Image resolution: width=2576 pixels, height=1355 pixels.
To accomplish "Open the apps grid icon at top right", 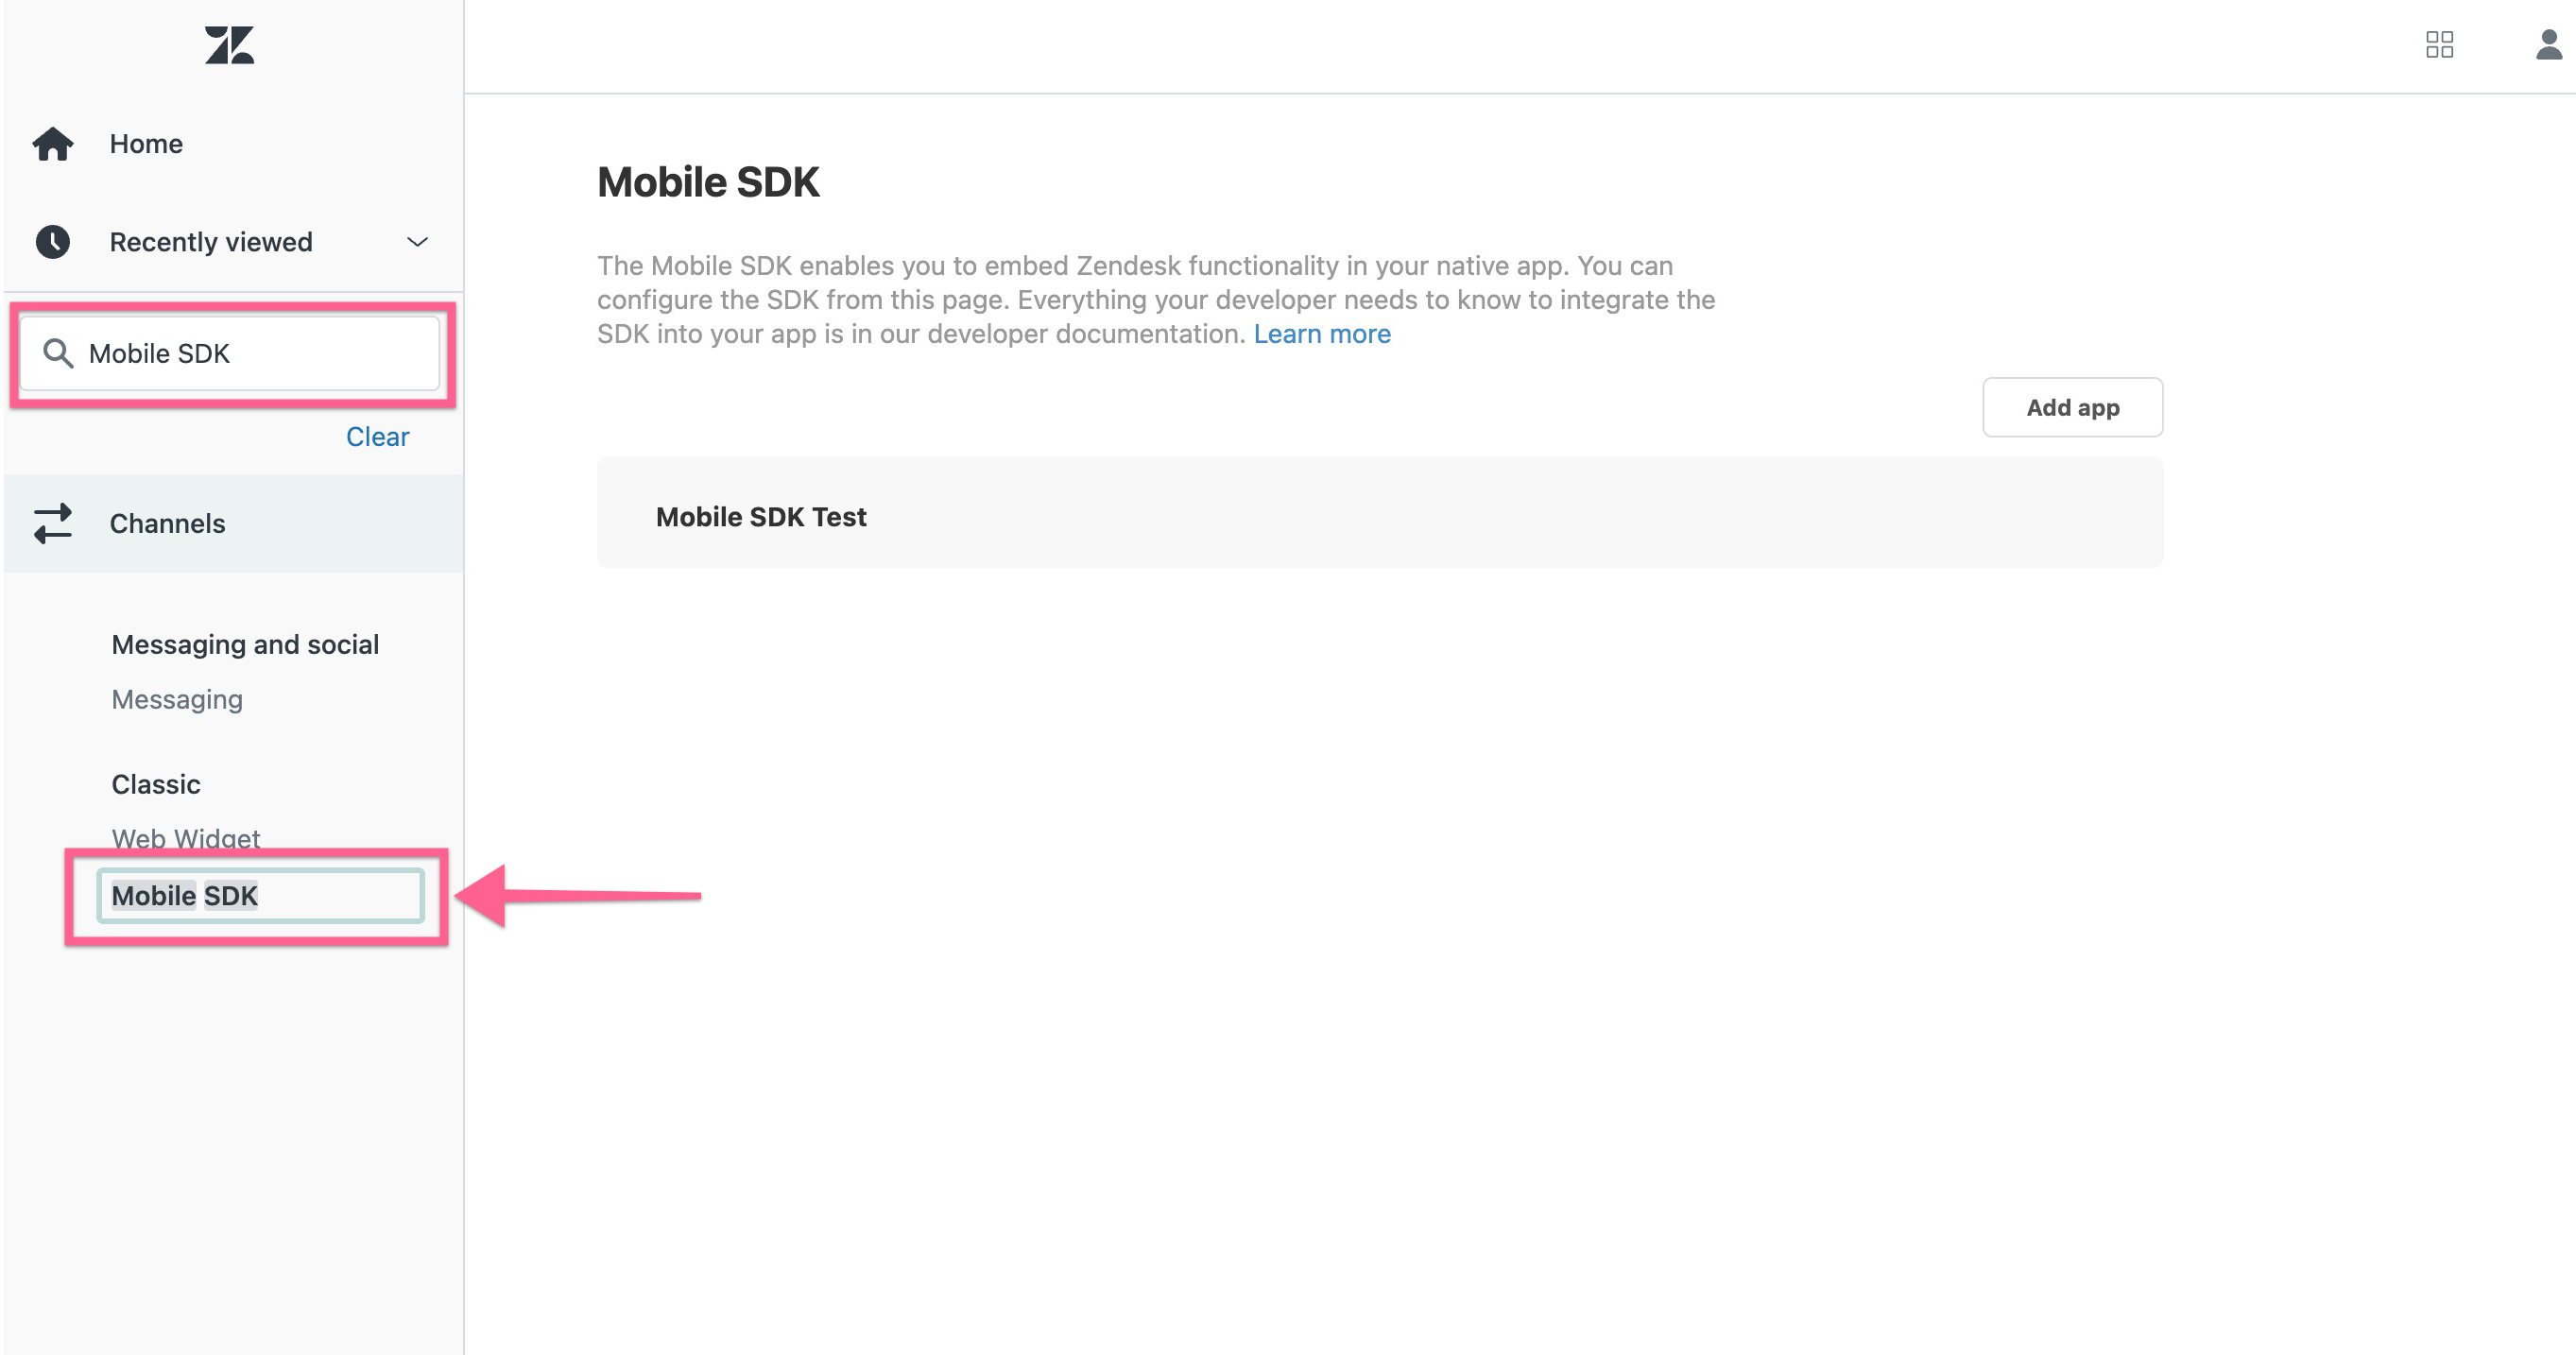I will [2442, 45].
